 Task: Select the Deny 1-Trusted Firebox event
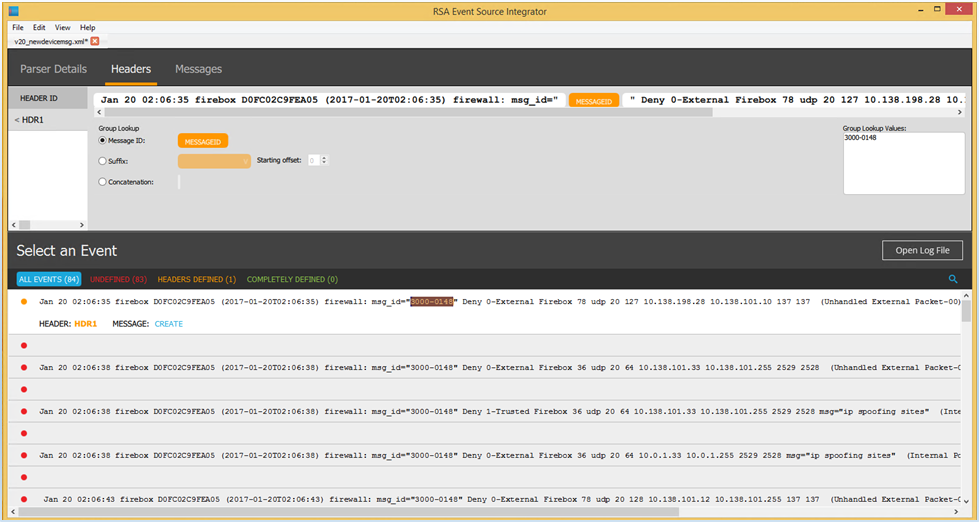click(x=486, y=411)
